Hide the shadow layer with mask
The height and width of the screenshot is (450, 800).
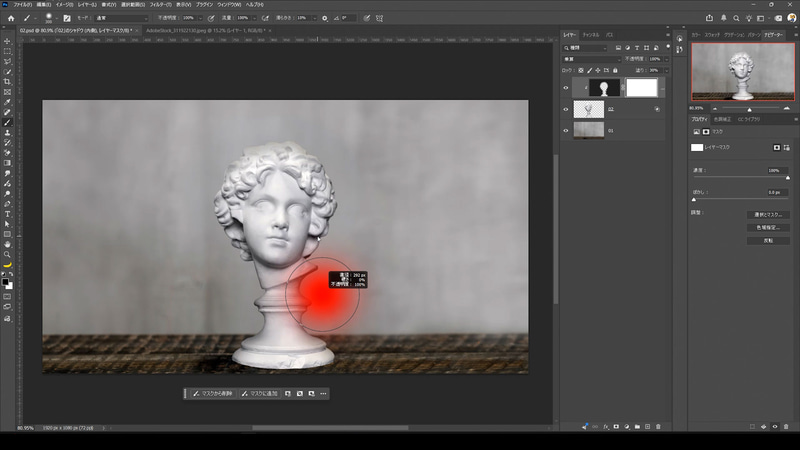pyautogui.click(x=565, y=88)
